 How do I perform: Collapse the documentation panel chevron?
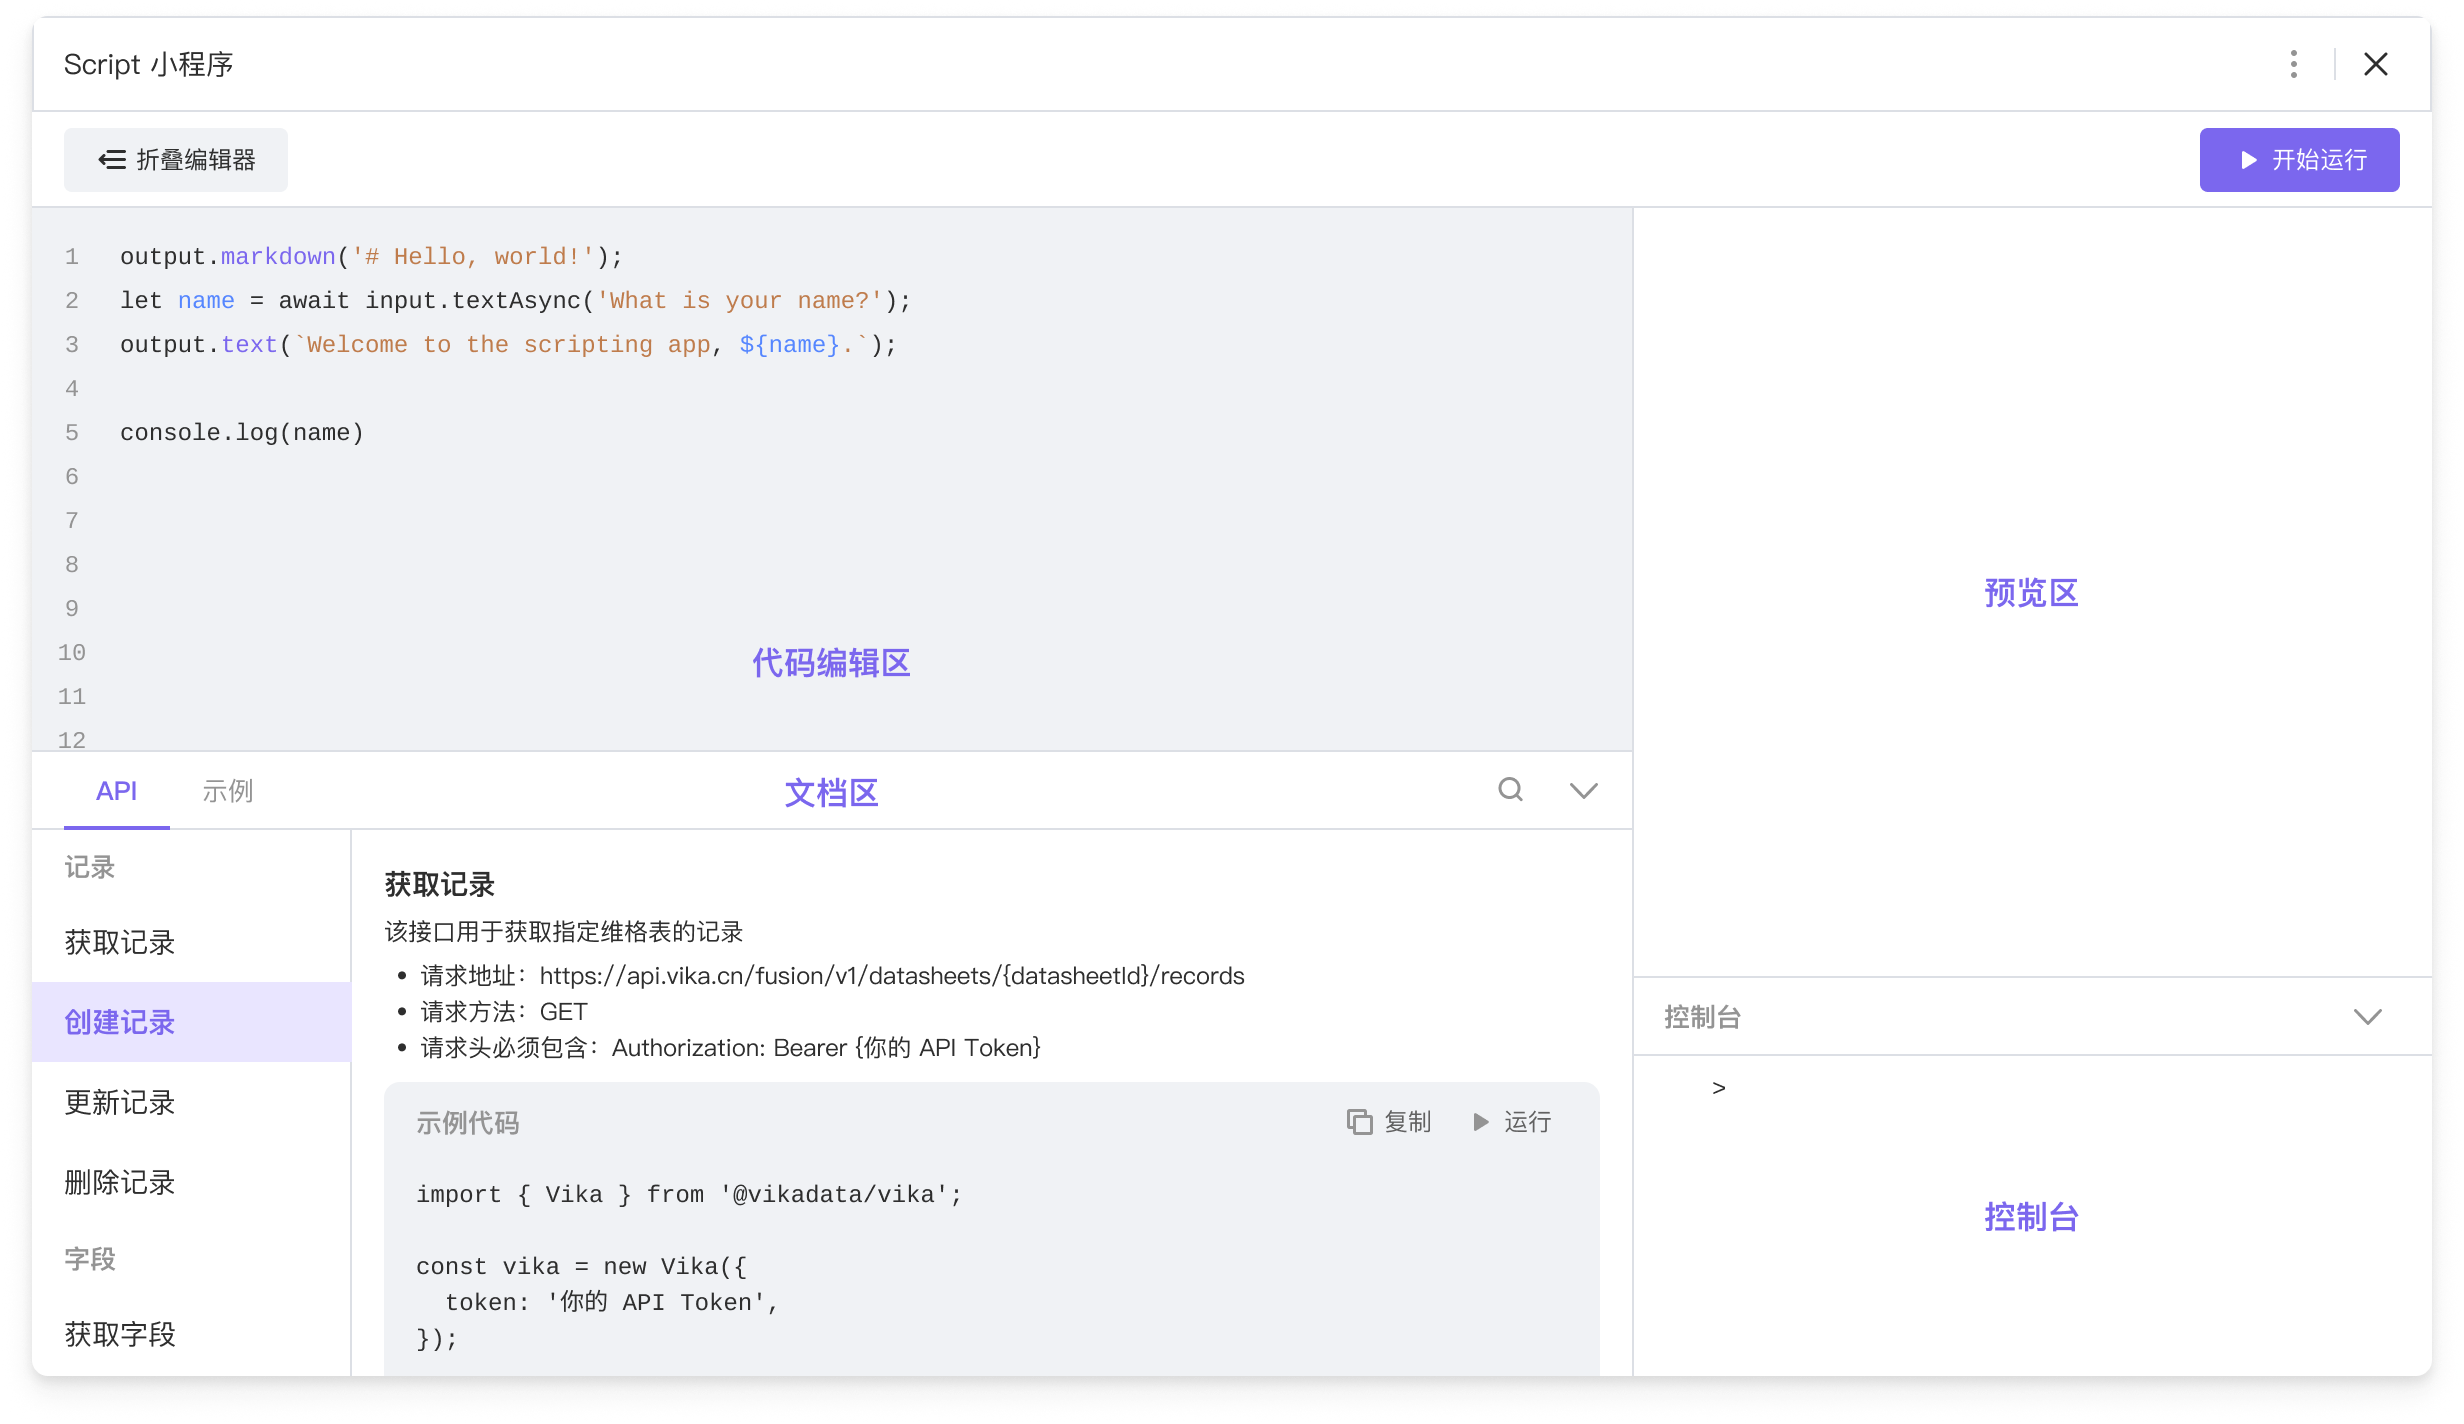point(1583,791)
